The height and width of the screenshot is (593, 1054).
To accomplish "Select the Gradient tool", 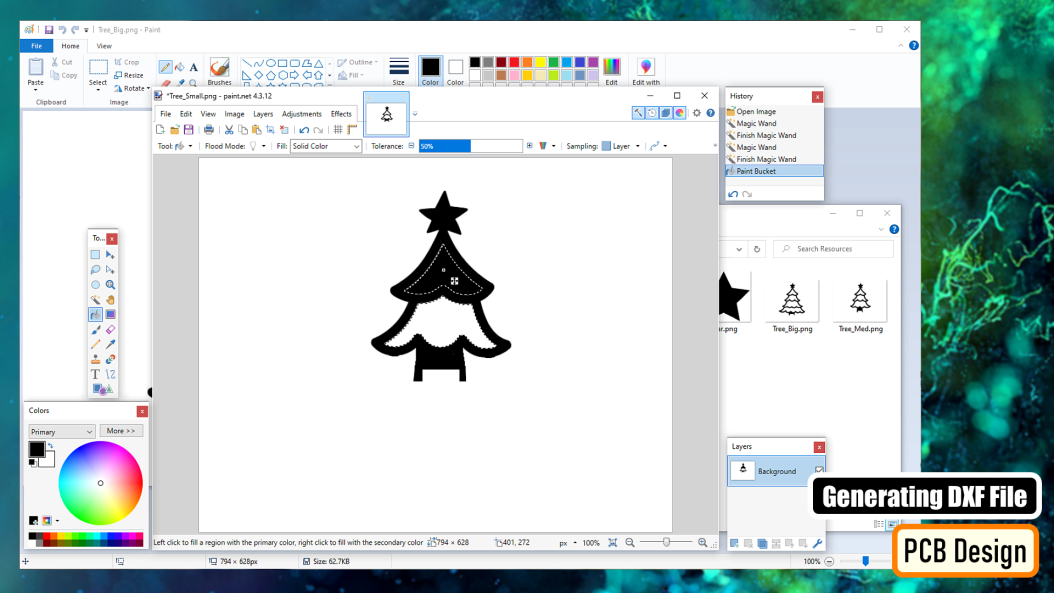I will [111, 314].
